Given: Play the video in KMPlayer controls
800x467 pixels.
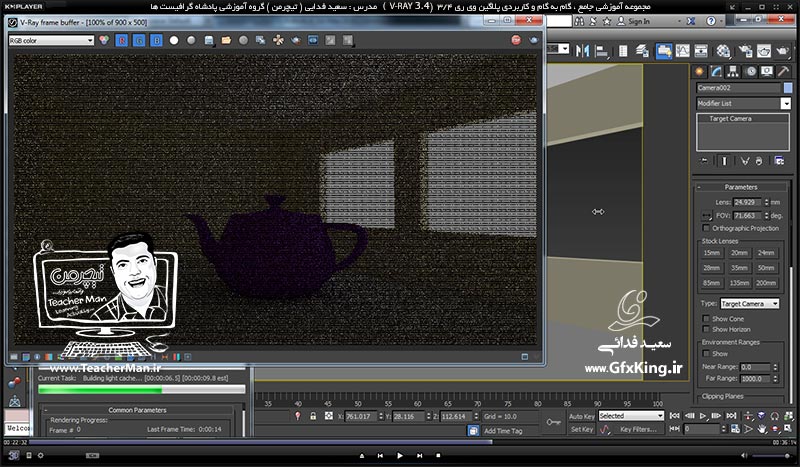Looking at the screenshot, I should pyautogui.click(x=399, y=455).
